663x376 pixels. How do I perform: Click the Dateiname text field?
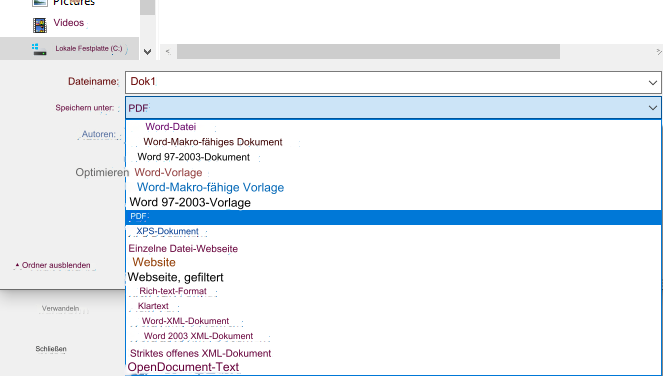coord(385,82)
